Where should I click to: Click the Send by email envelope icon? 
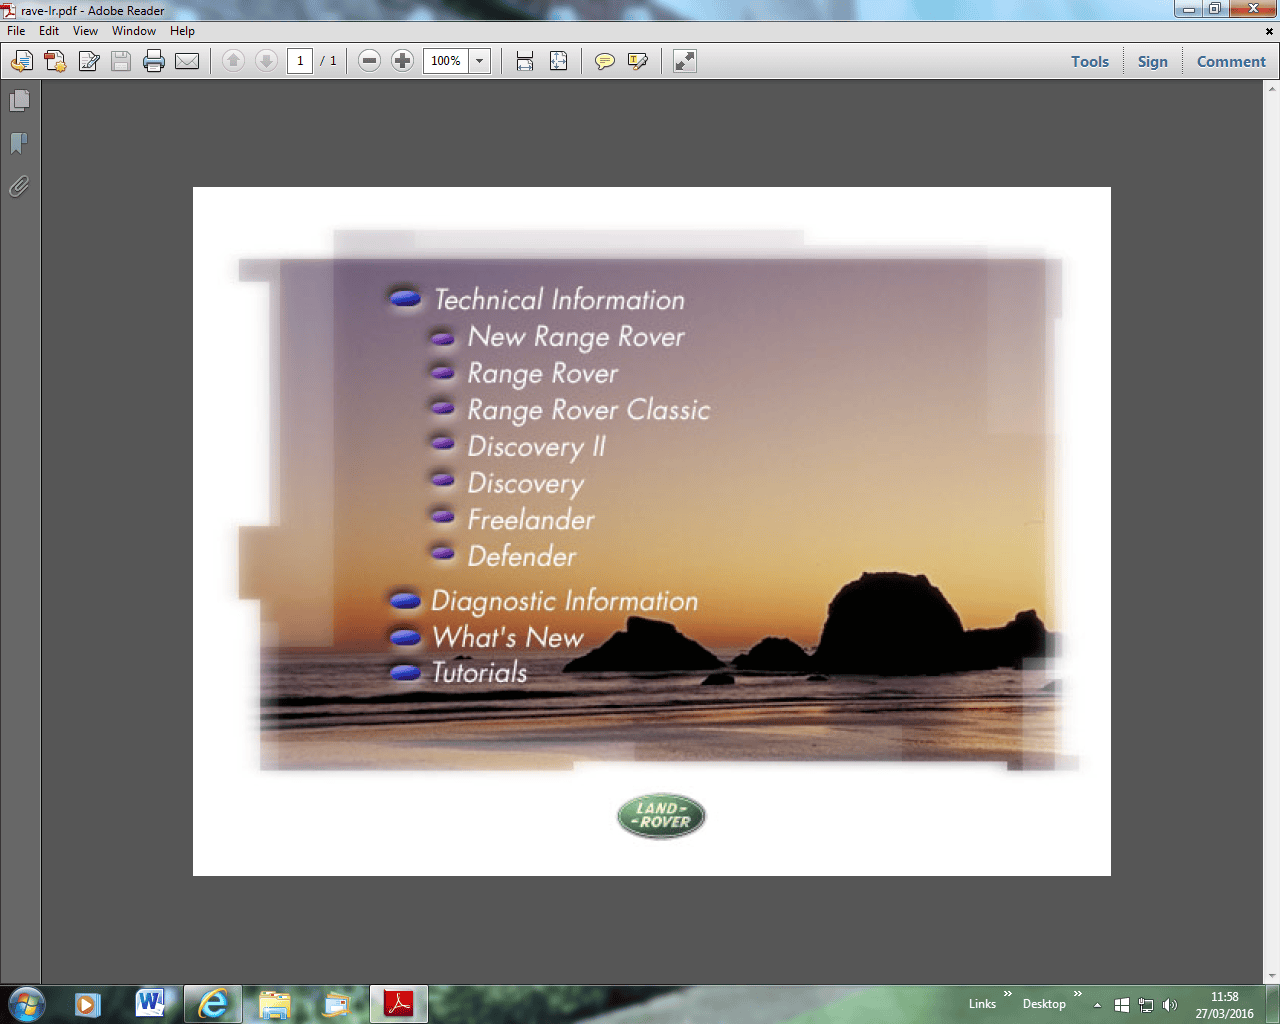tap(187, 61)
